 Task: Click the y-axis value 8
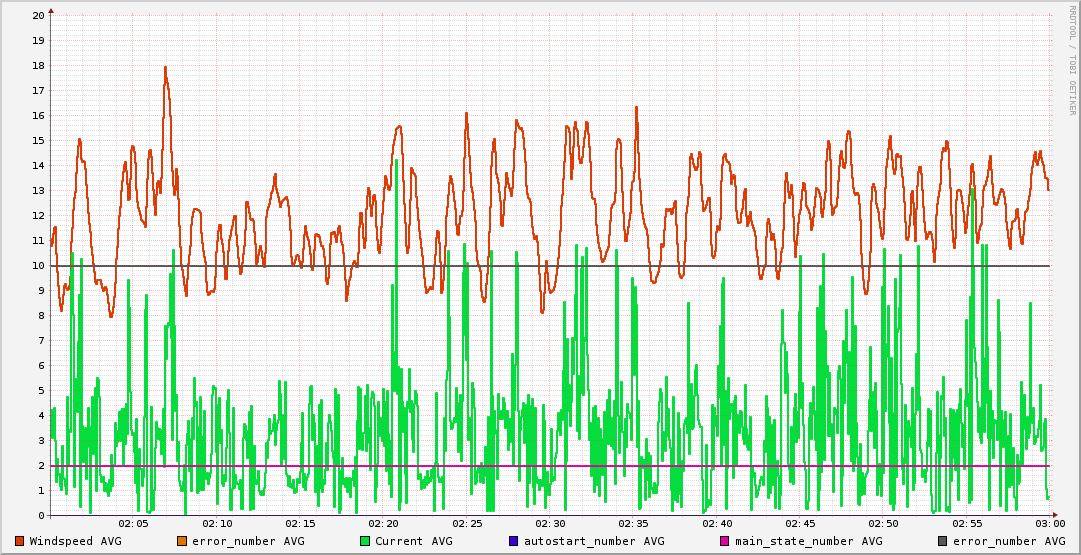click(x=41, y=316)
